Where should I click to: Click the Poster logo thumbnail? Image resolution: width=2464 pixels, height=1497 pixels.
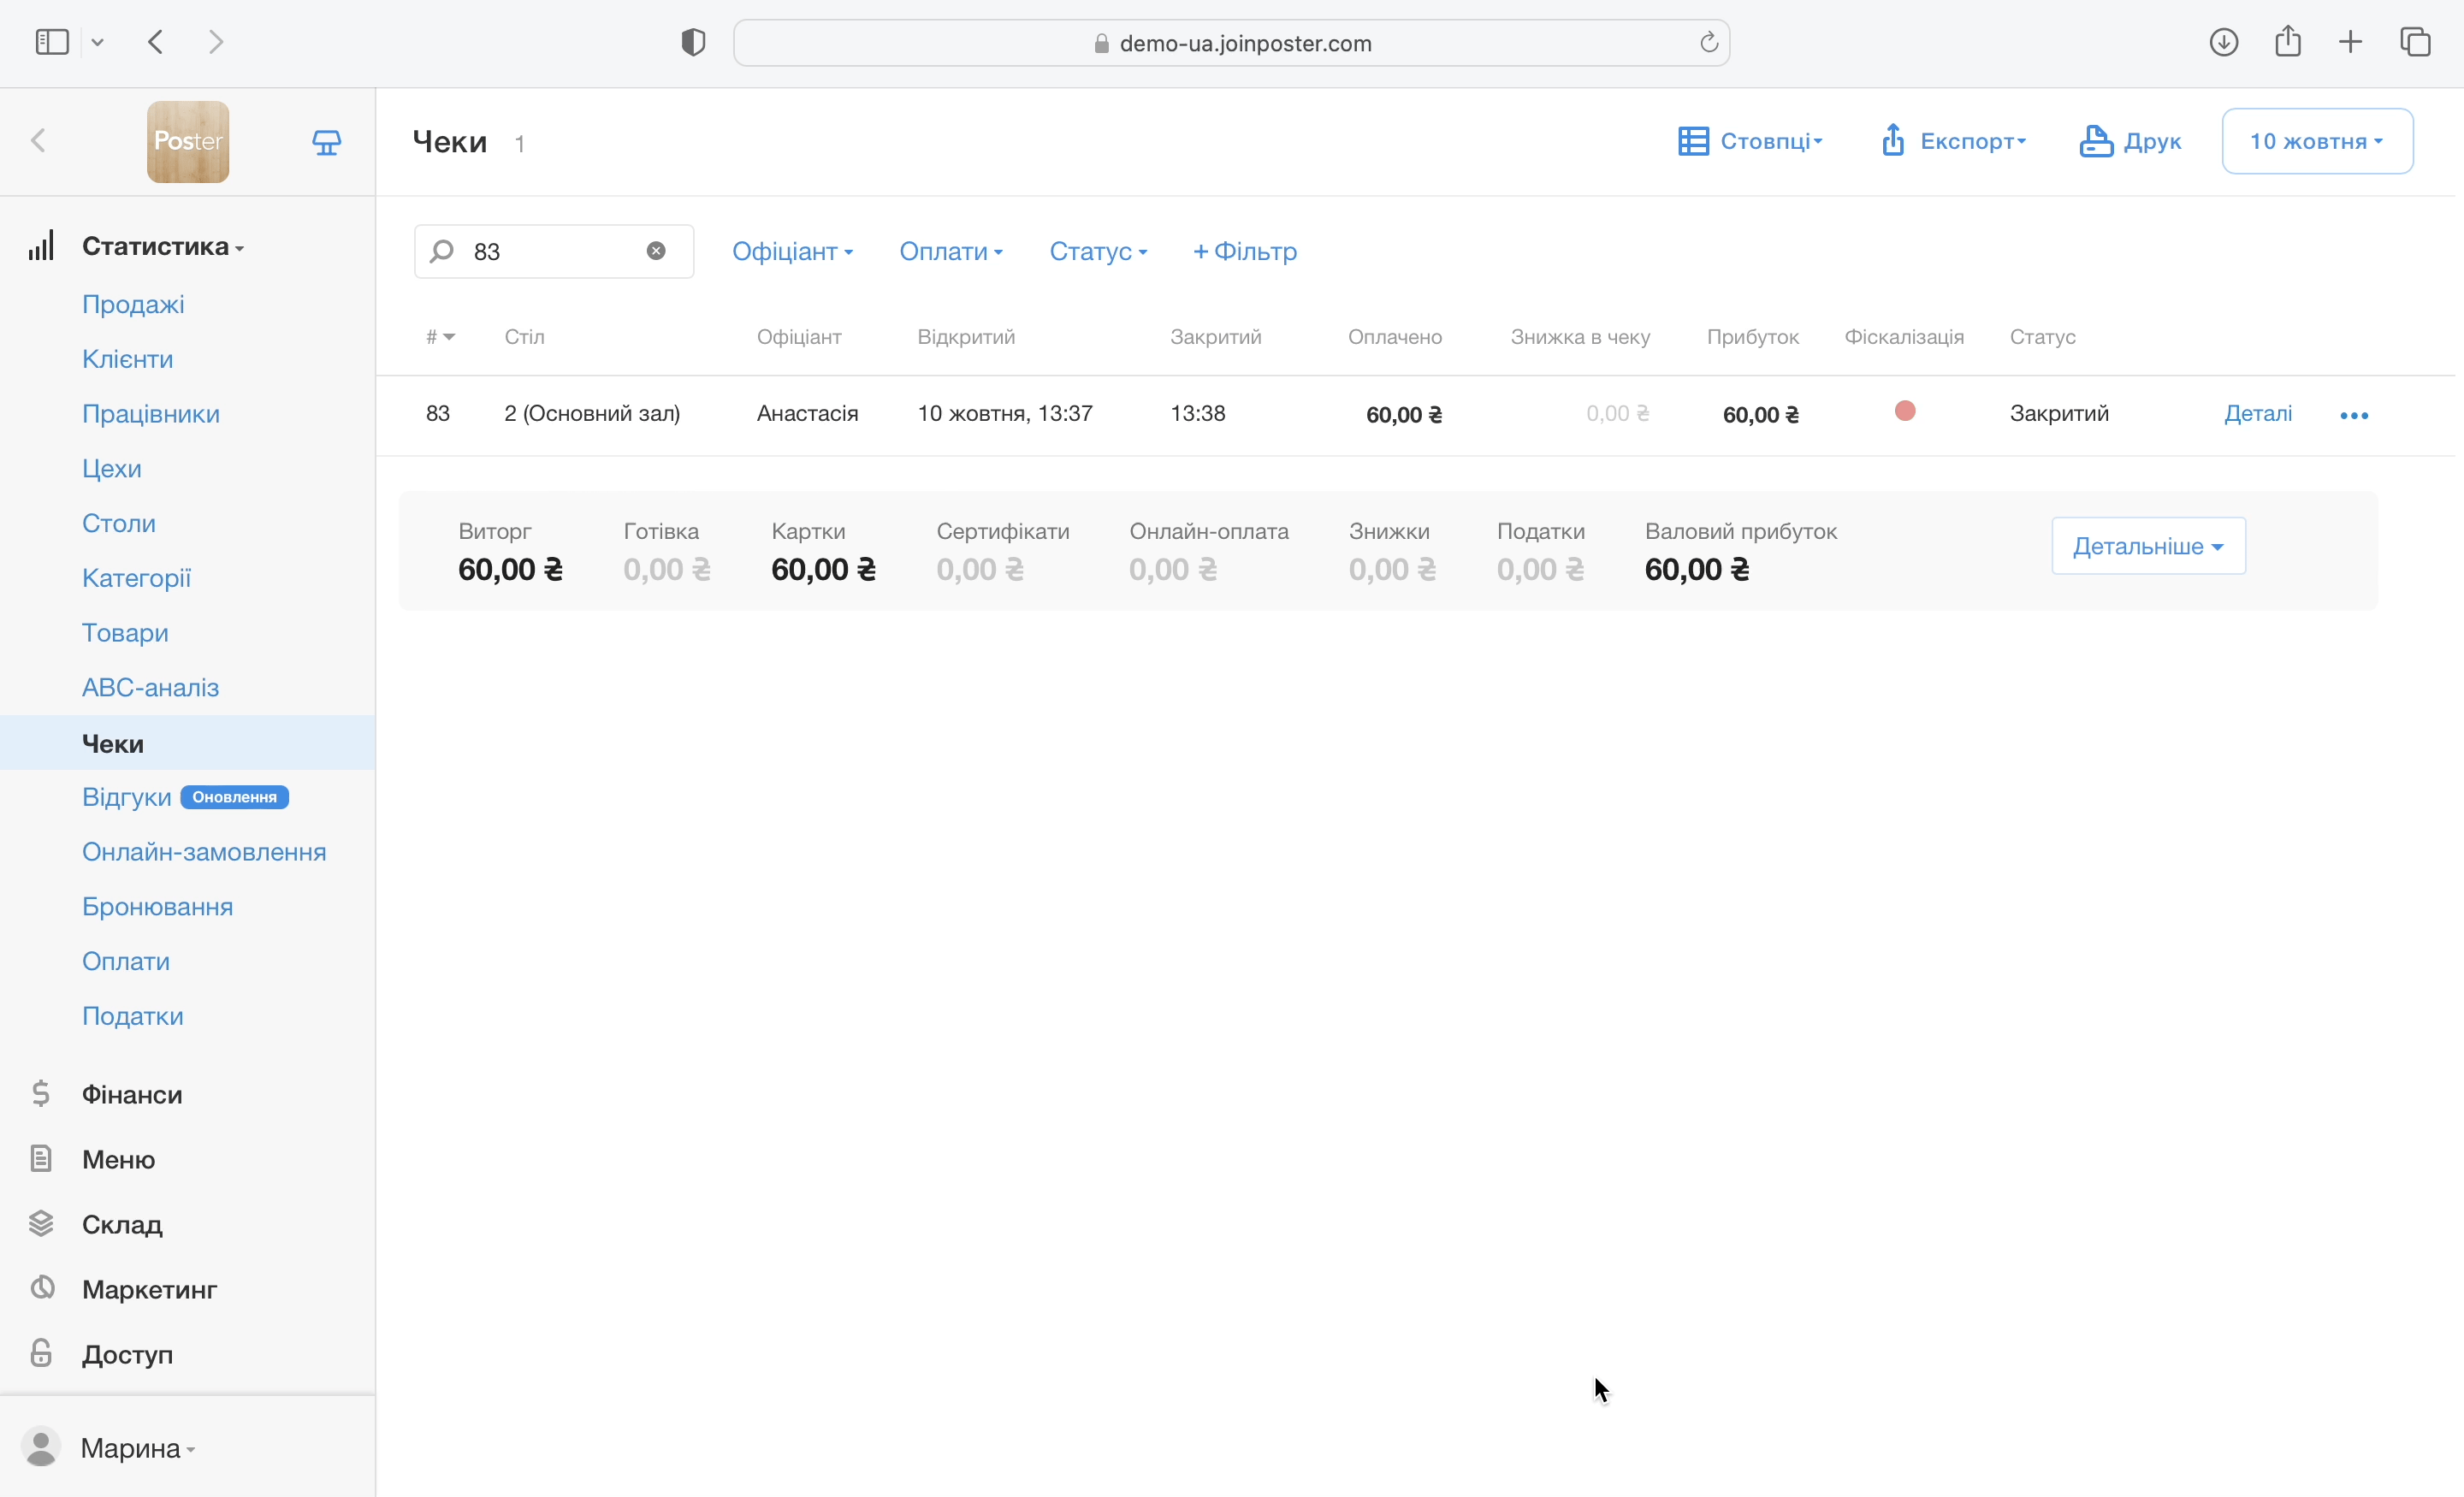[x=188, y=142]
